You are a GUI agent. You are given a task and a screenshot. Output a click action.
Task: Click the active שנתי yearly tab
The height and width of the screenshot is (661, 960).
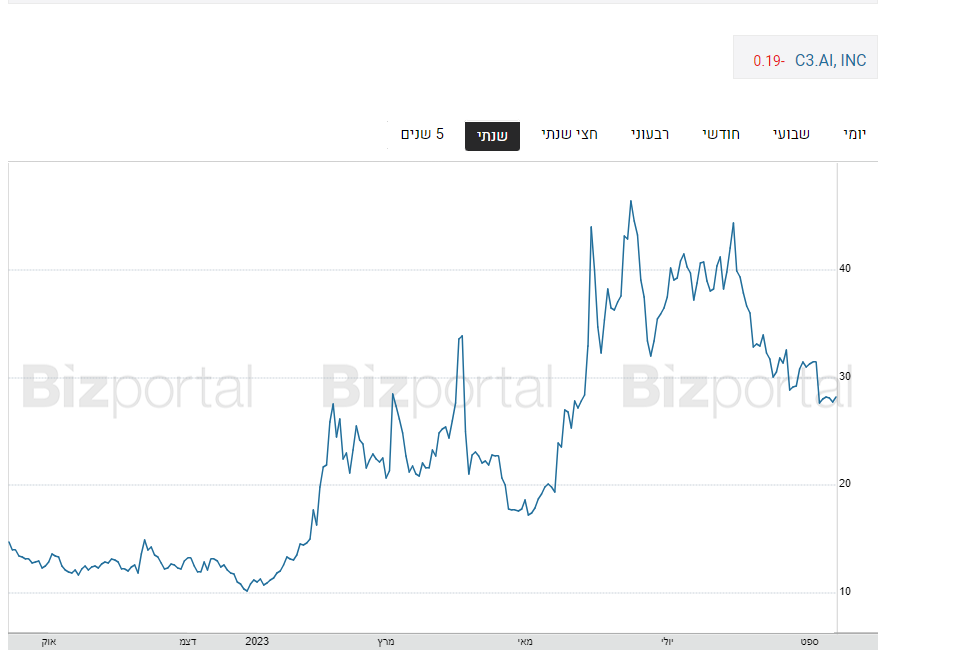[492, 136]
